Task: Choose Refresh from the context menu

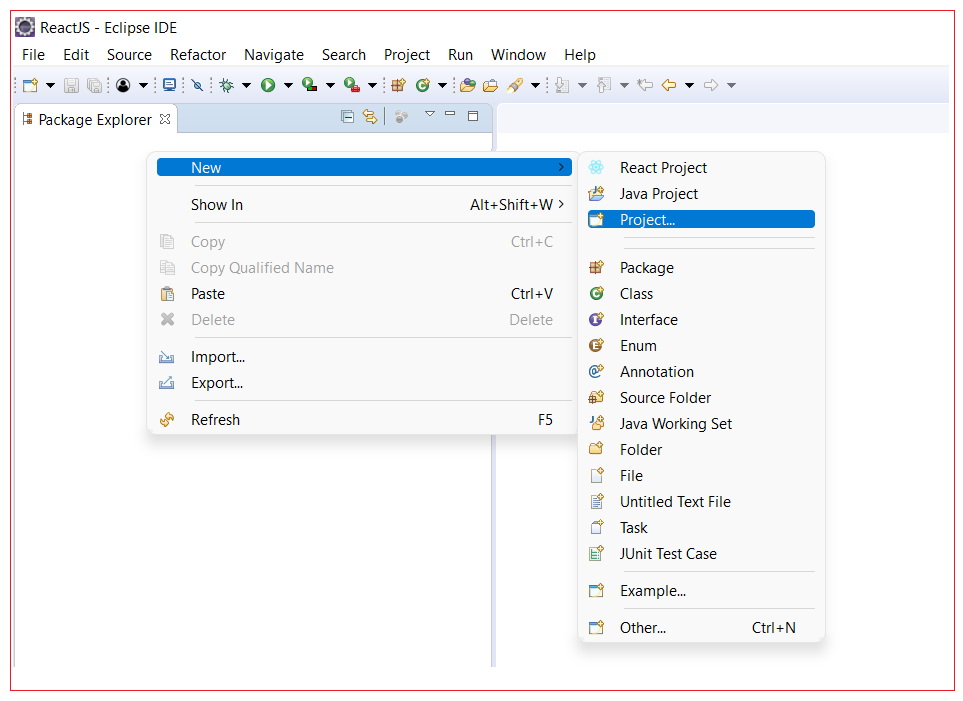Action: coord(364,420)
